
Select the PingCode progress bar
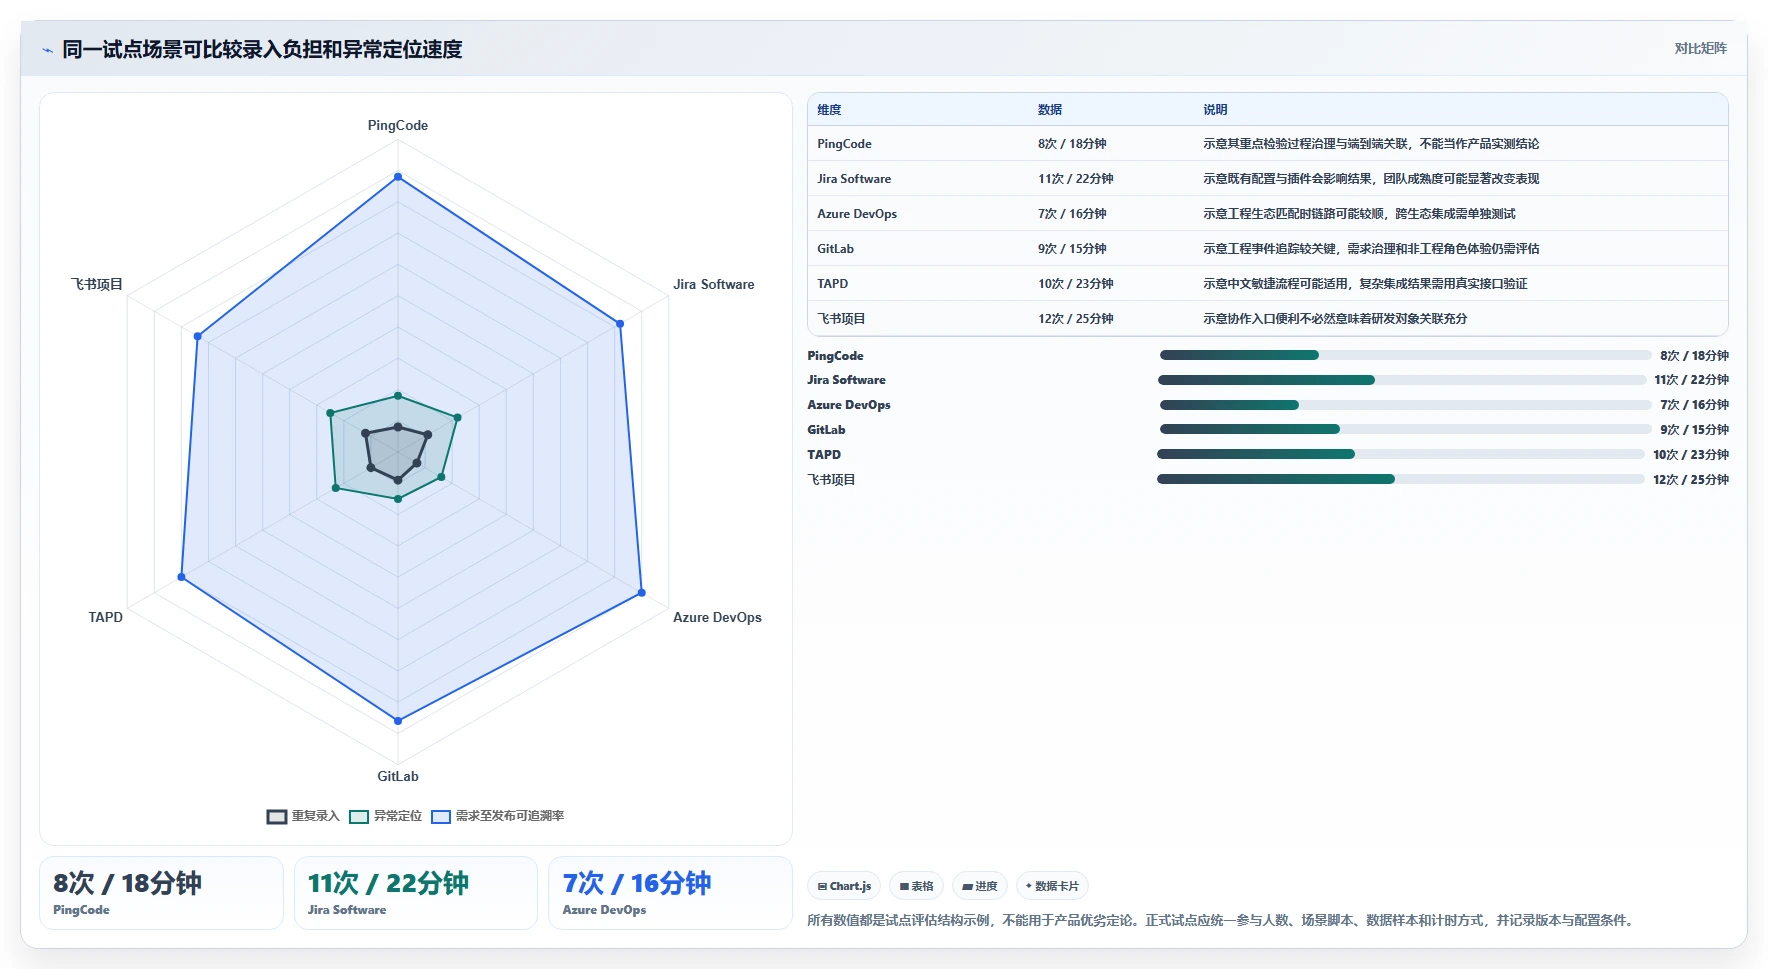click(1405, 355)
